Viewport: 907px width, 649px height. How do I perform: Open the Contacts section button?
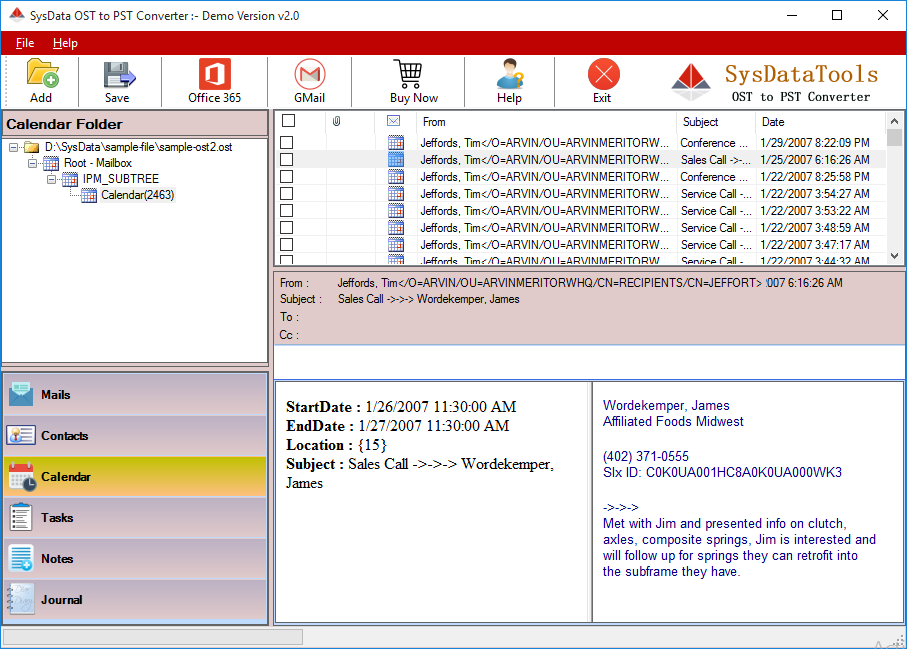point(135,435)
